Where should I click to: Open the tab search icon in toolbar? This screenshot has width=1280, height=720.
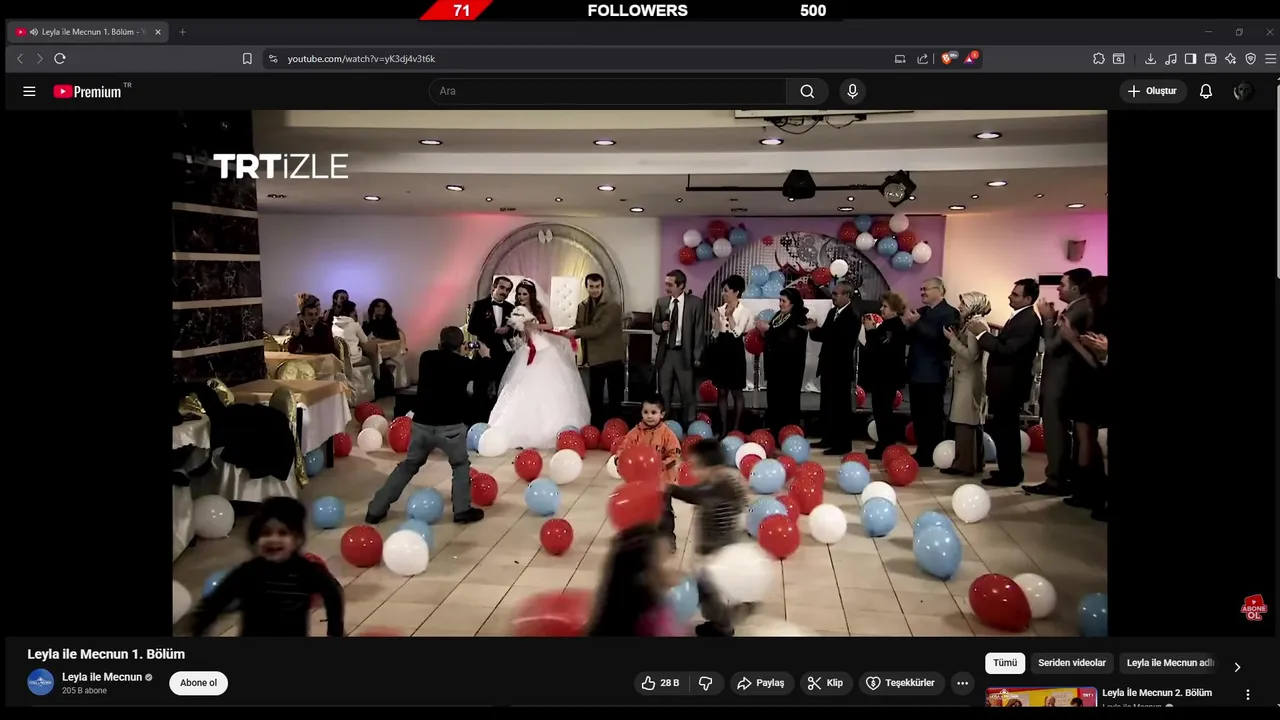click(x=1118, y=59)
